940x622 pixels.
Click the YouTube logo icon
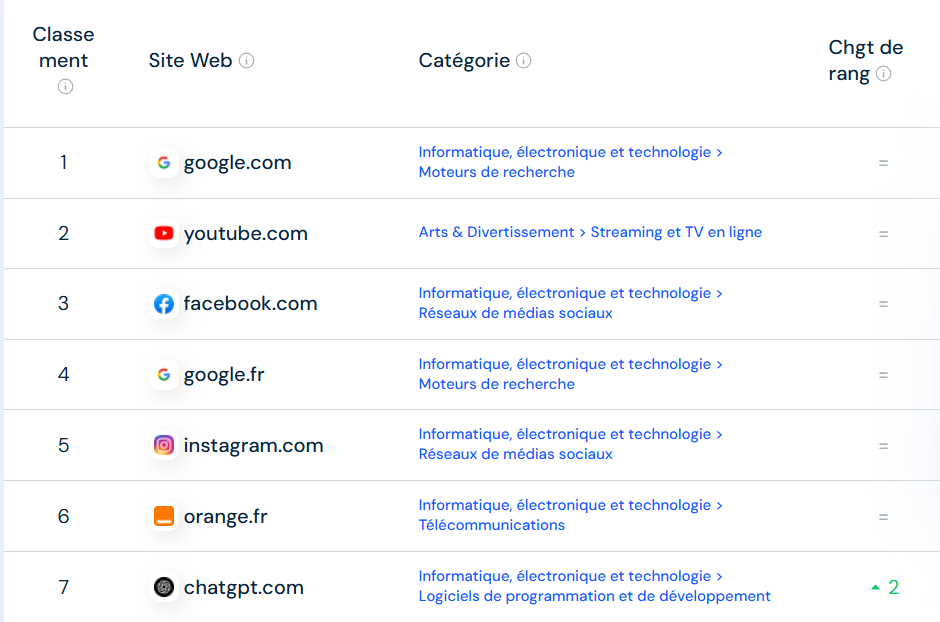(x=164, y=233)
